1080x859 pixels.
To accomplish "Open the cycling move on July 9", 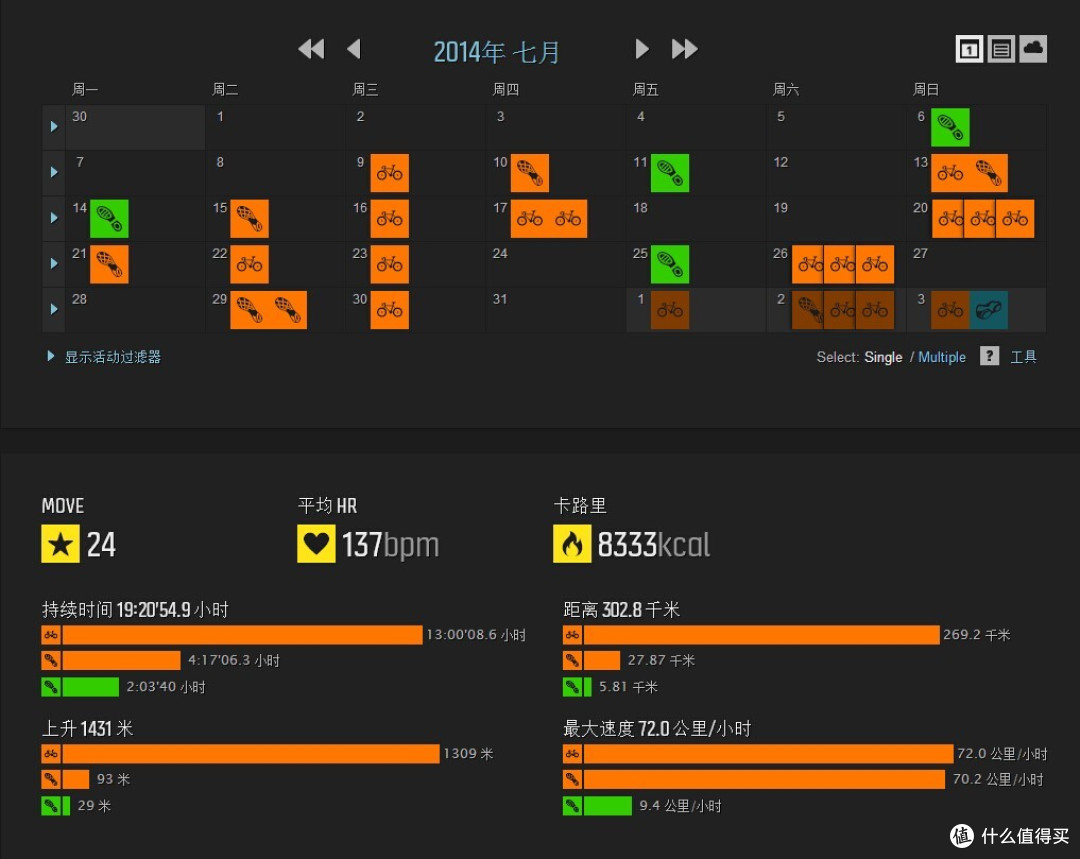I will coord(389,173).
